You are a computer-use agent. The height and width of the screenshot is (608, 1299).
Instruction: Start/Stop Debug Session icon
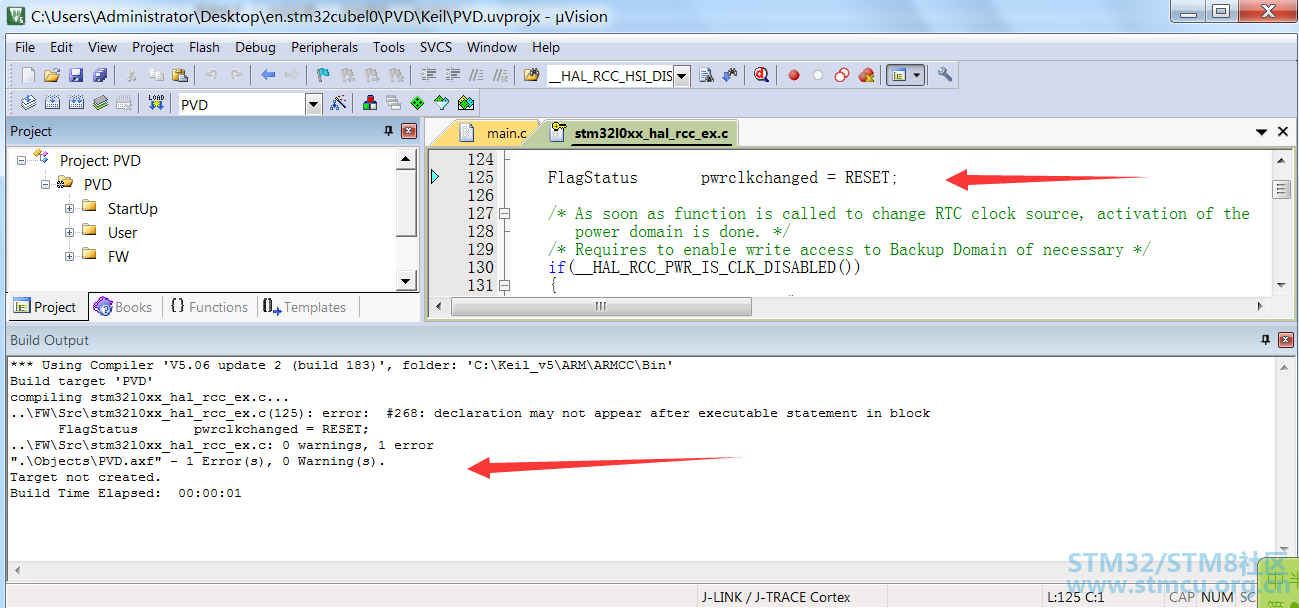tap(762, 75)
